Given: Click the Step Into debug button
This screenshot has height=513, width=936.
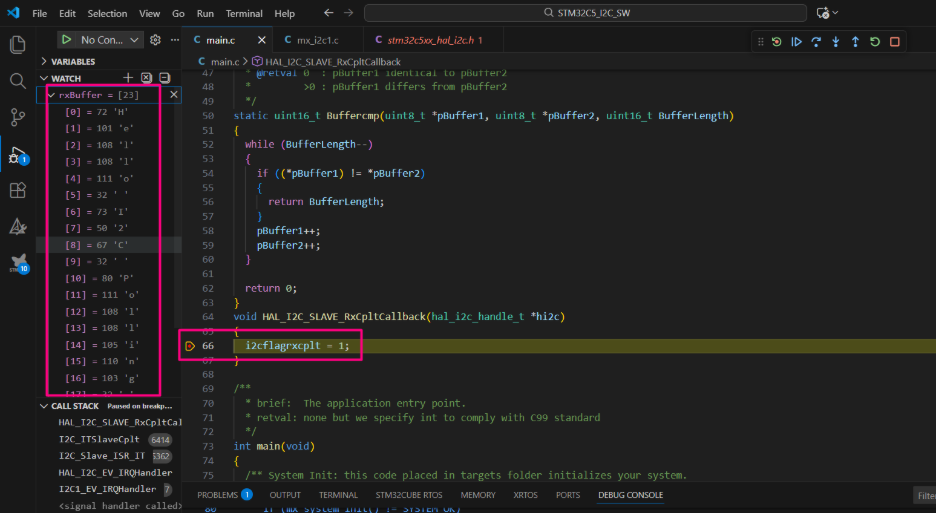Looking at the screenshot, I should click(836, 42).
